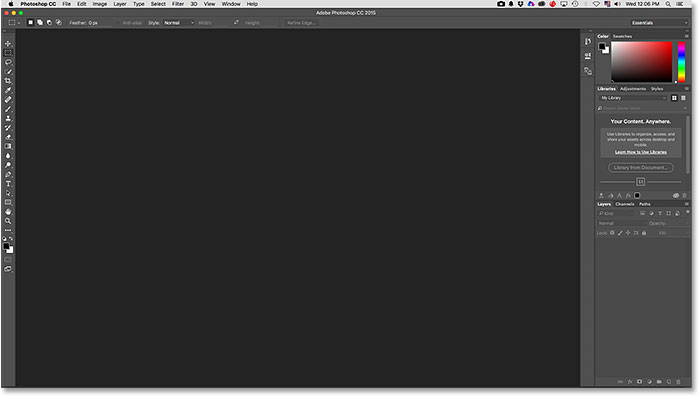Screen dimensions: 699x396
Task: Select the Horizontal Type tool
Action: click(8, 184)
